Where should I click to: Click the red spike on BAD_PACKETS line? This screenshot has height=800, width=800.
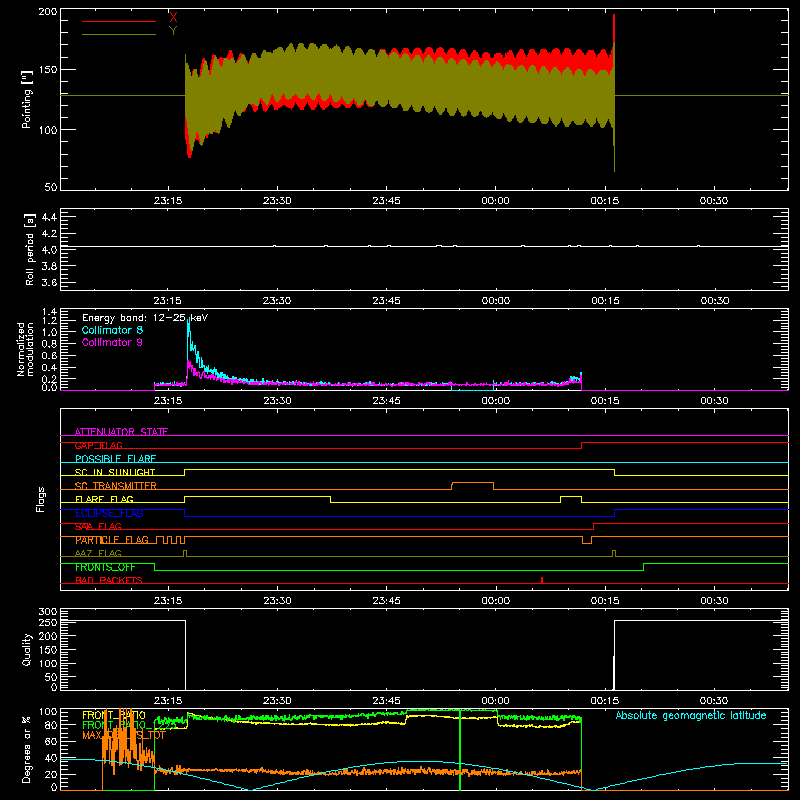tap(542, 580)
